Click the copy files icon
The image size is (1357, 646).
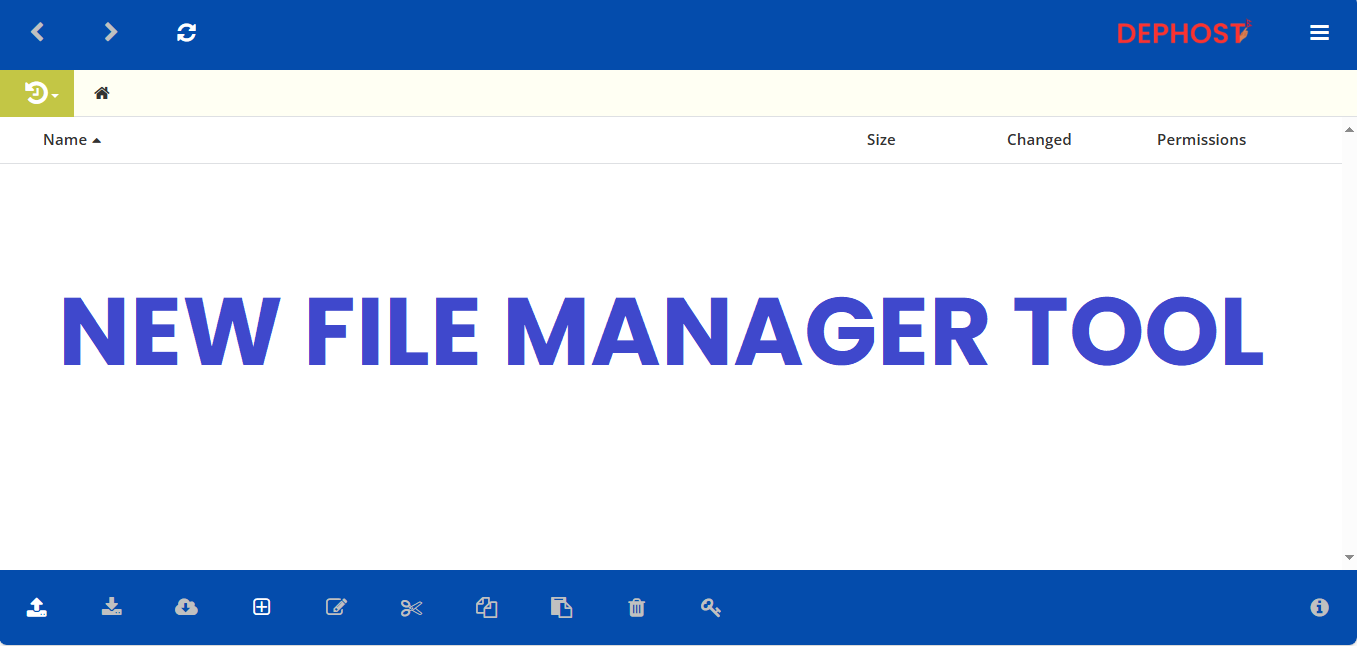click(487, 607)
